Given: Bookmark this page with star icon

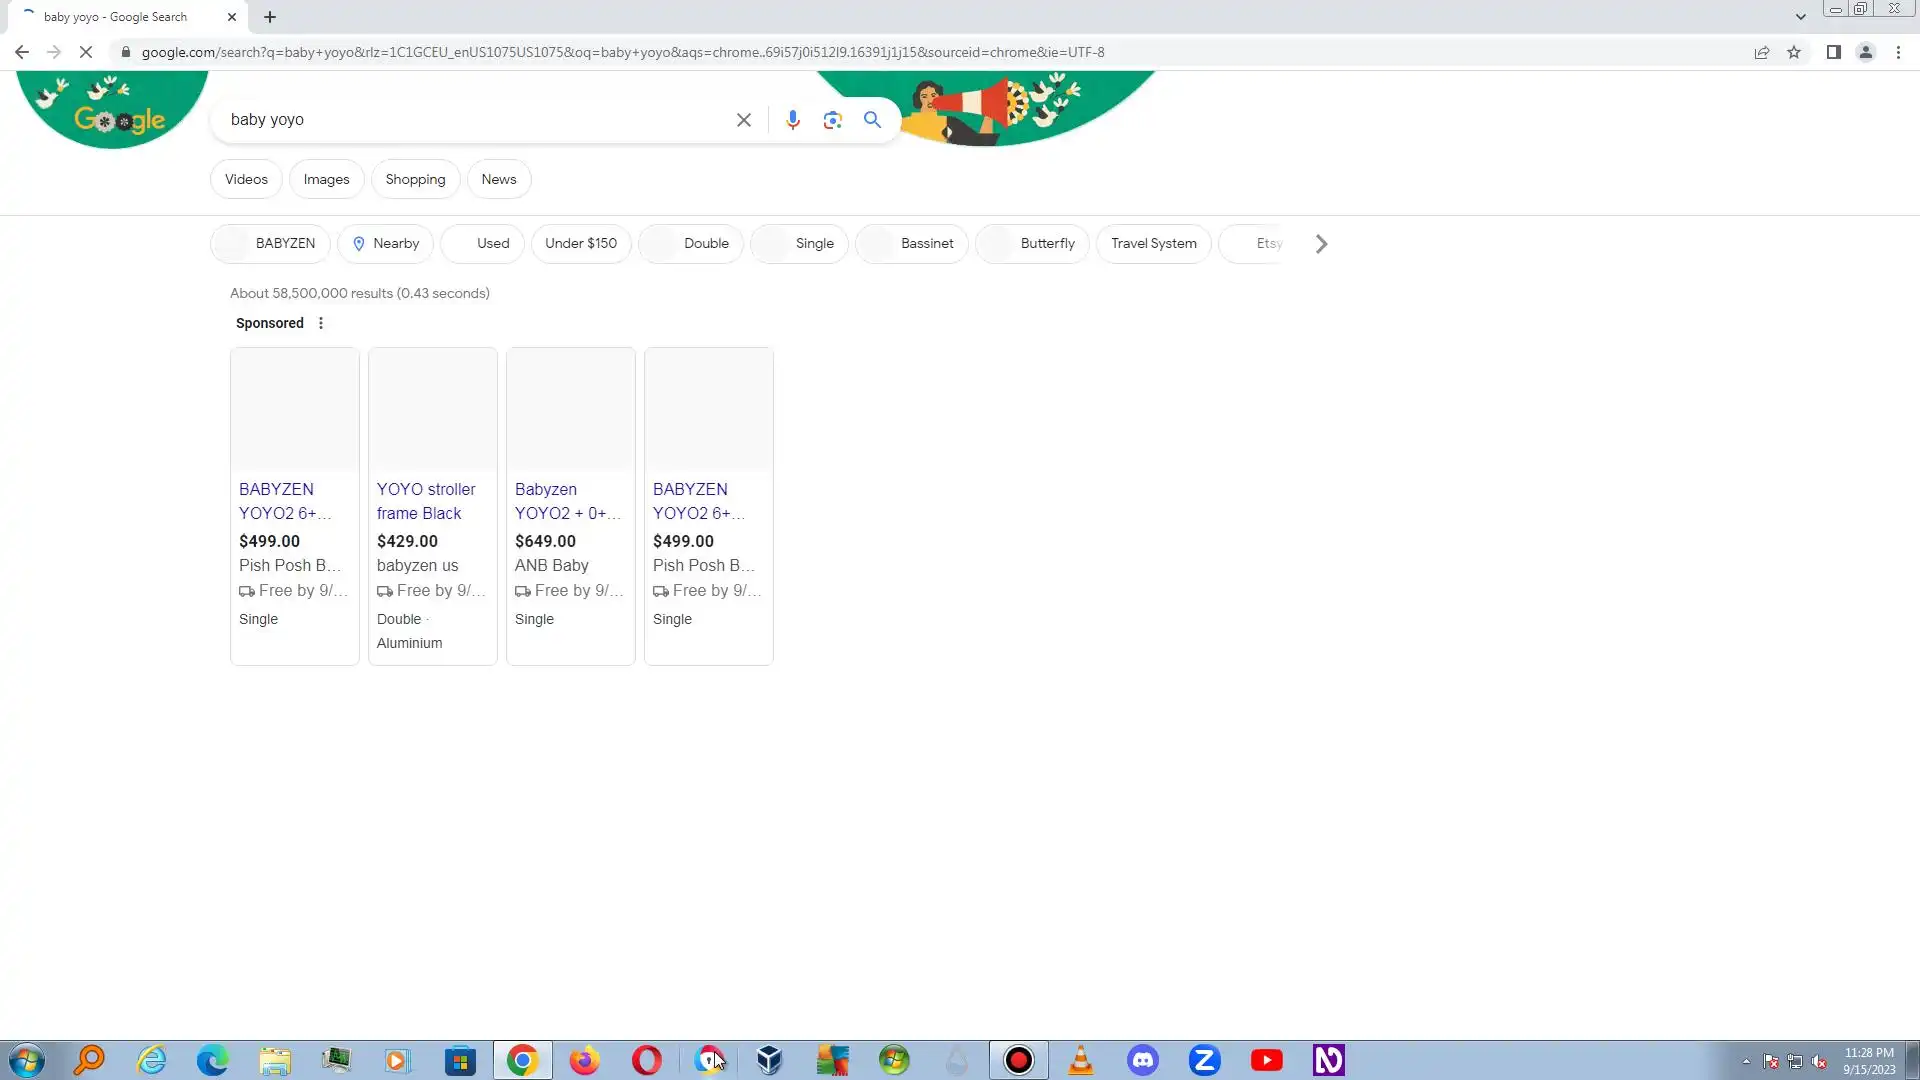Looking at the screenshot, I should tap(1794, 52).
